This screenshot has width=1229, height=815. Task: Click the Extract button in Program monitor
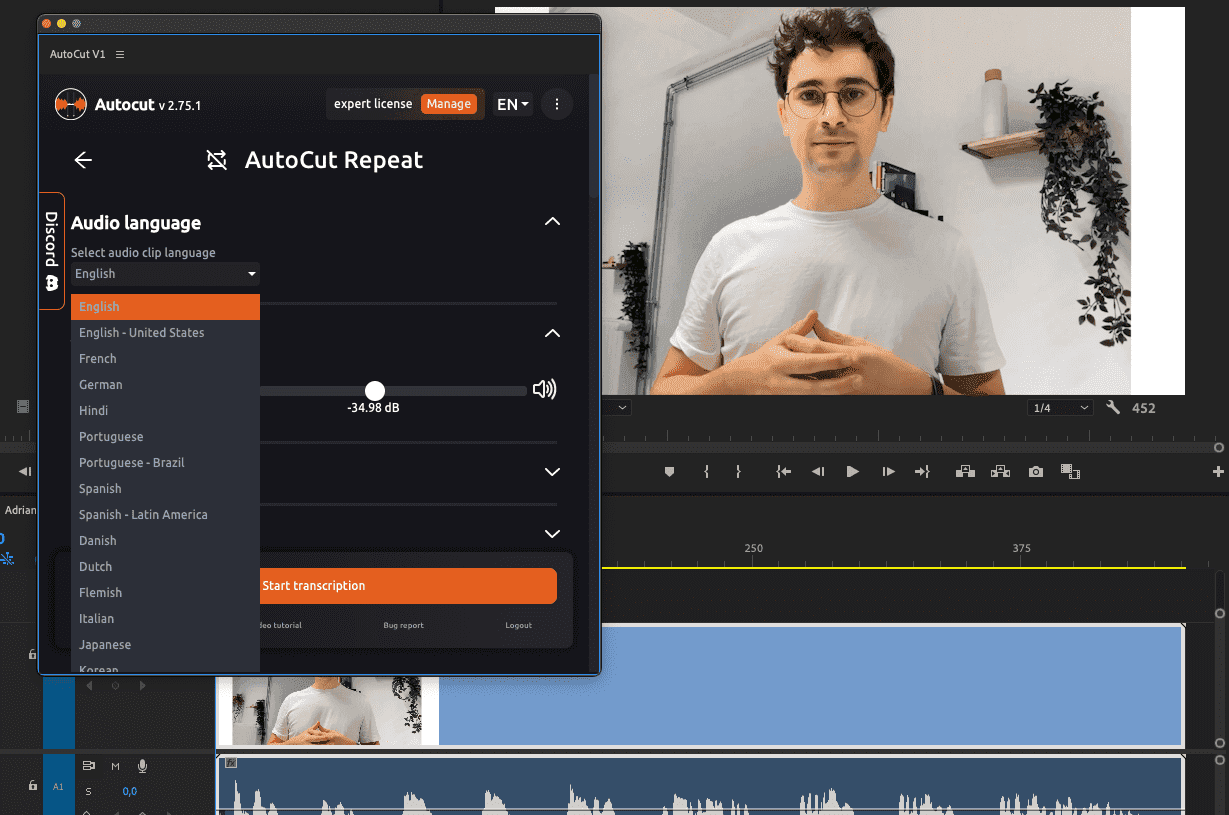(1000, 472)
